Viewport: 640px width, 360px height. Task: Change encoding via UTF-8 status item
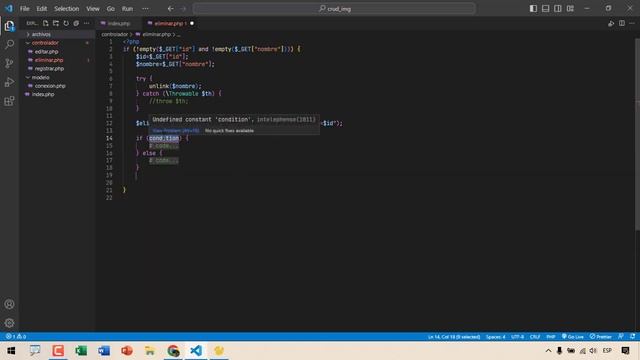(517, 337)
